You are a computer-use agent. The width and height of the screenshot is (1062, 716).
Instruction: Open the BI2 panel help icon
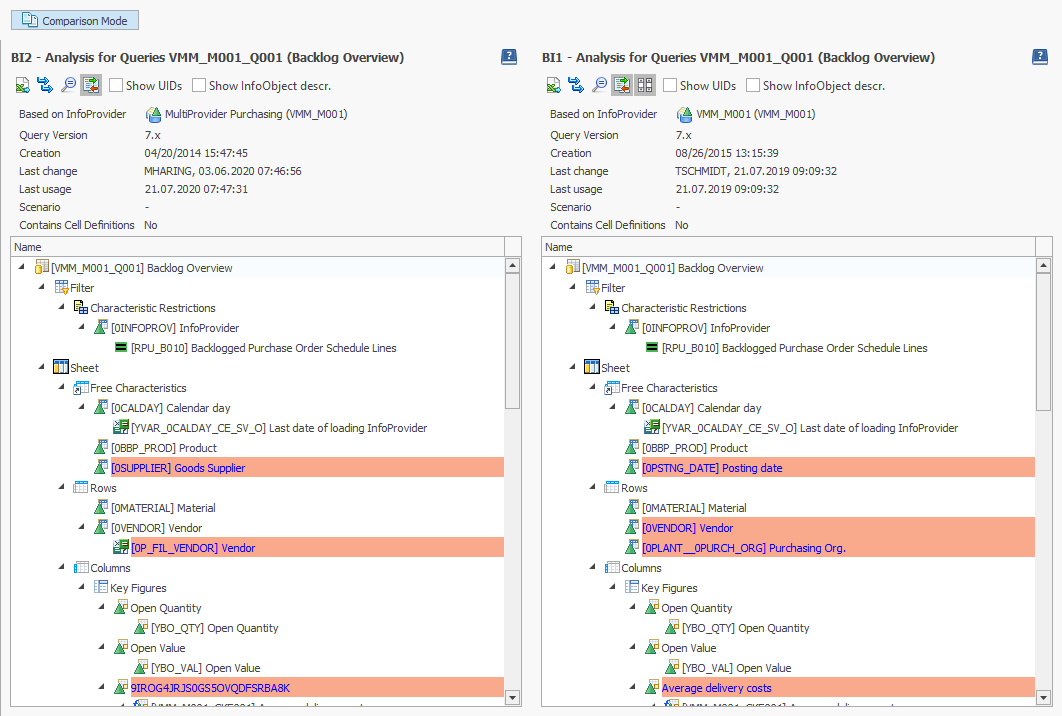pyautogui.click(x=510, y=57)
